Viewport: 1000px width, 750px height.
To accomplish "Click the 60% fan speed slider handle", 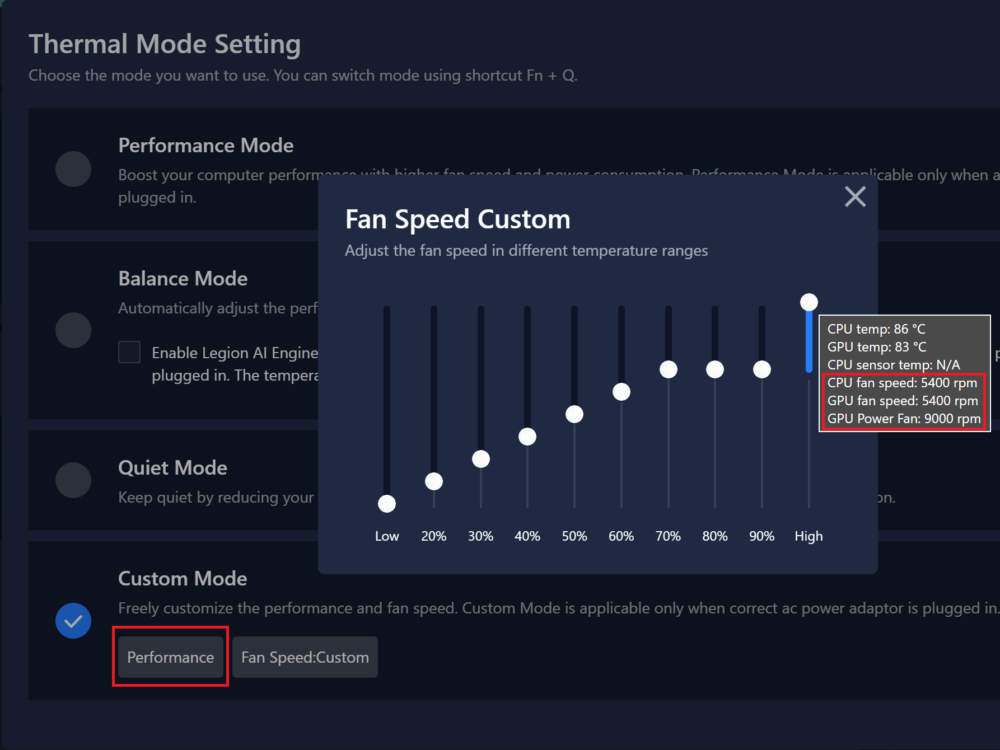I will 621,391.
